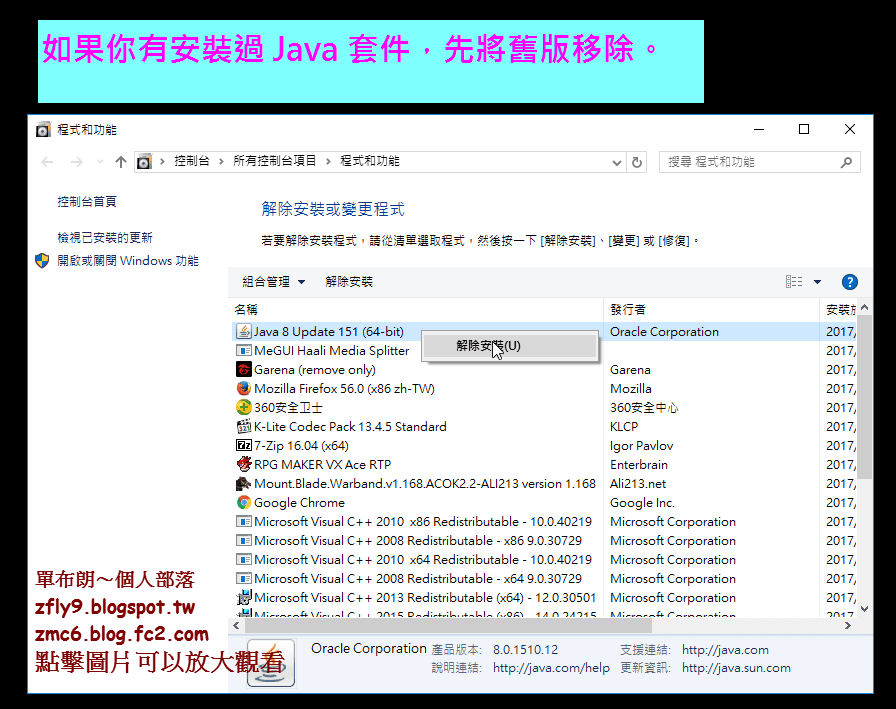Screen dimensions: 896x709
Task: Click publisher Igor Pavlov cell
Action: [641, 446]
